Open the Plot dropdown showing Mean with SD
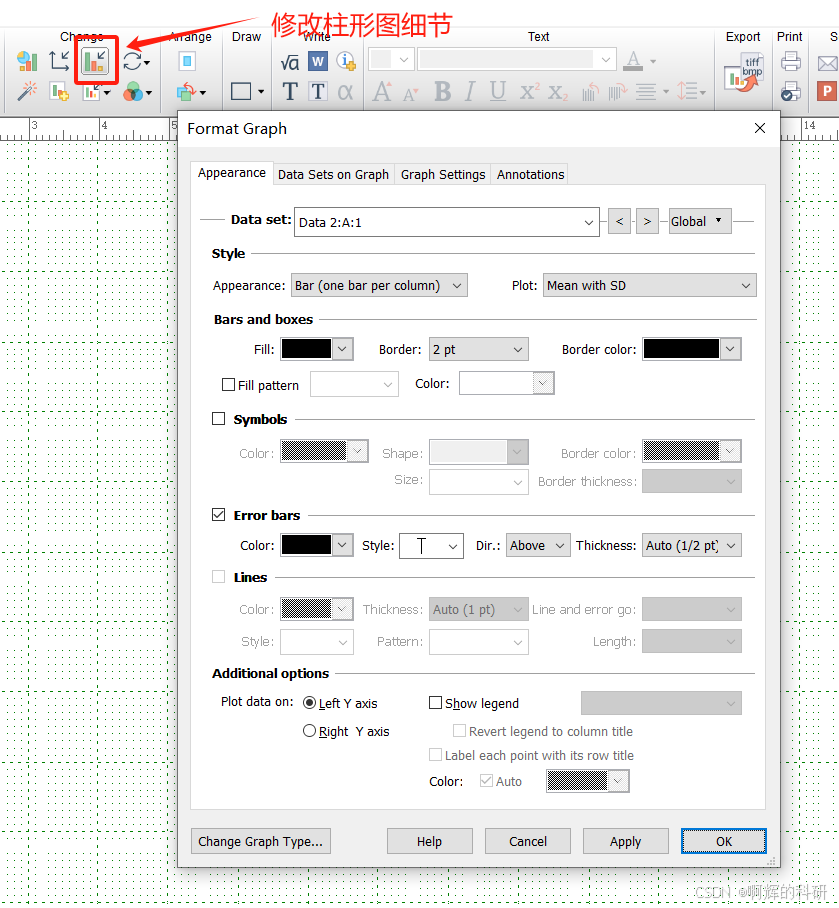Image resolution: width=839 pixels, height=908 pixels. coord(649,285)
